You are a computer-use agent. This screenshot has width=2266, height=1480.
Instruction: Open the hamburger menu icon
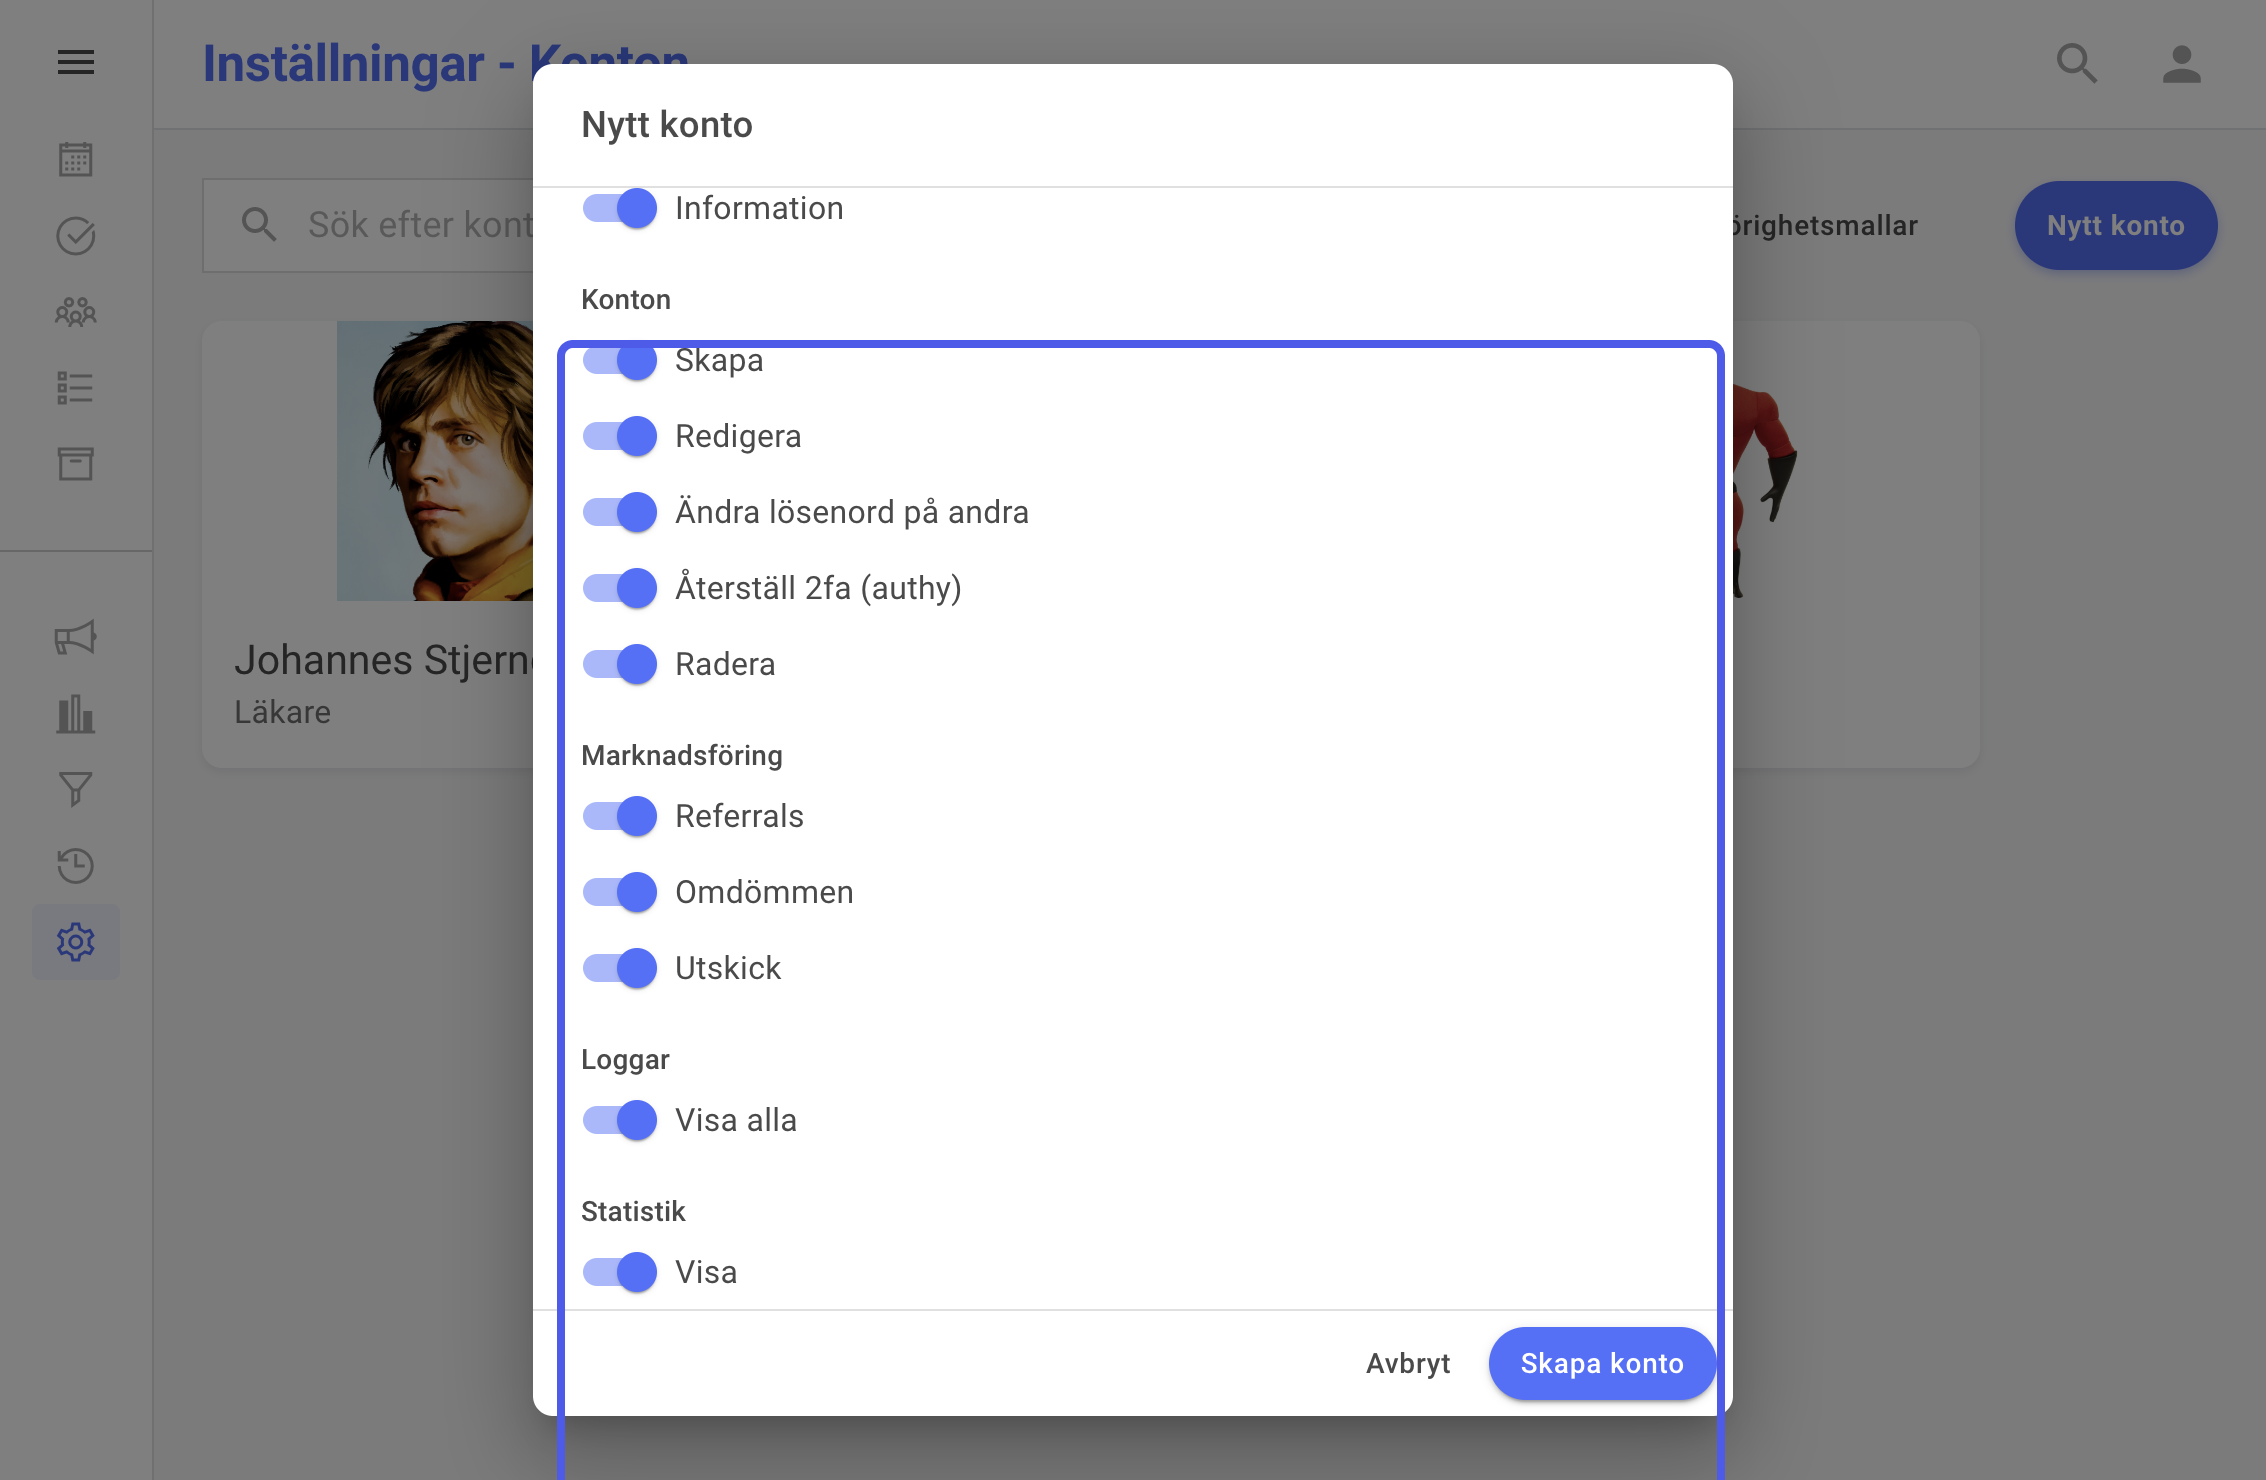coord(76,63)
